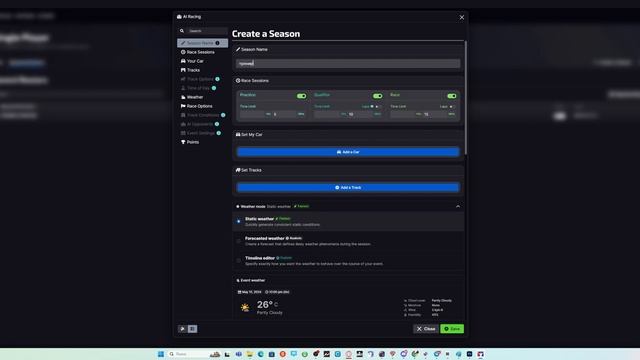
Task: Switch the Race Laps toggle
Action: point(451,107)
